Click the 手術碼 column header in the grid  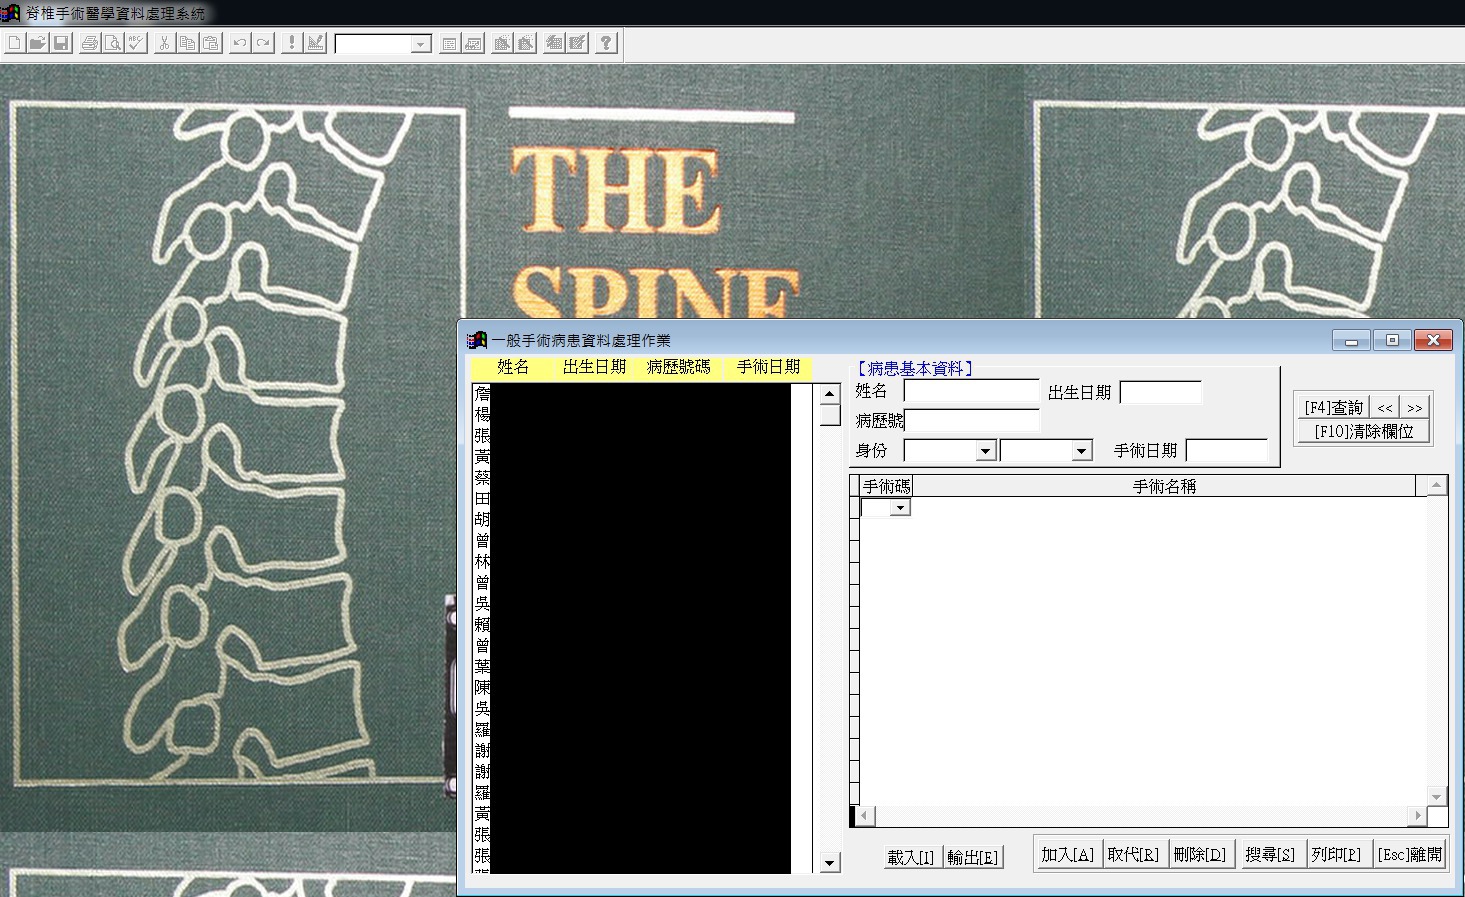[x=886, y=487]
